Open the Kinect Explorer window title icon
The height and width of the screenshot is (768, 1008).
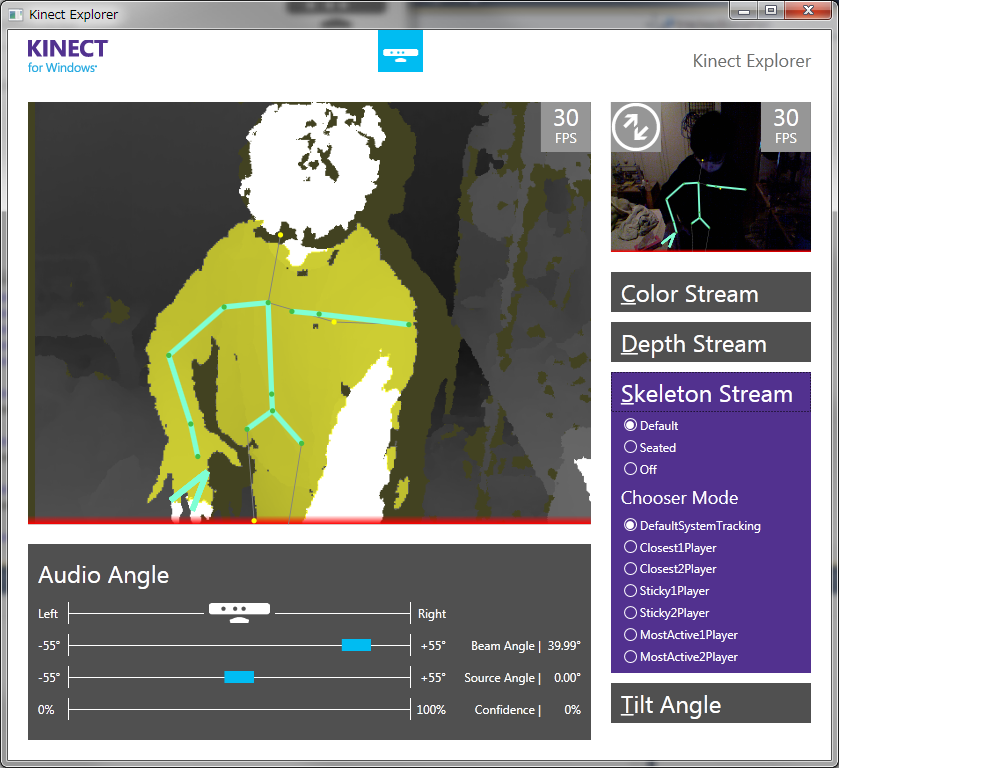[x=15, y=14]
